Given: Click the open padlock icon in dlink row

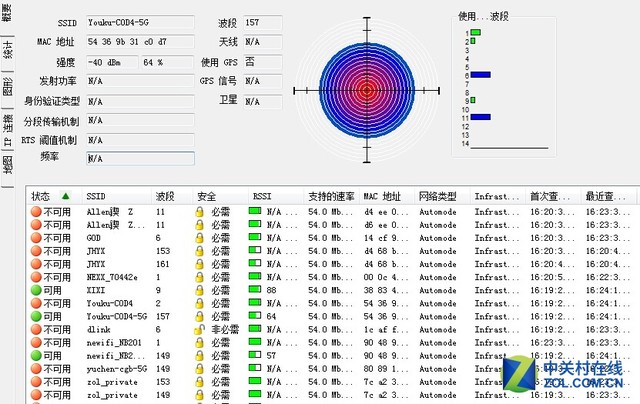Looking at the screenshot, I should click(x=199, y=329).
